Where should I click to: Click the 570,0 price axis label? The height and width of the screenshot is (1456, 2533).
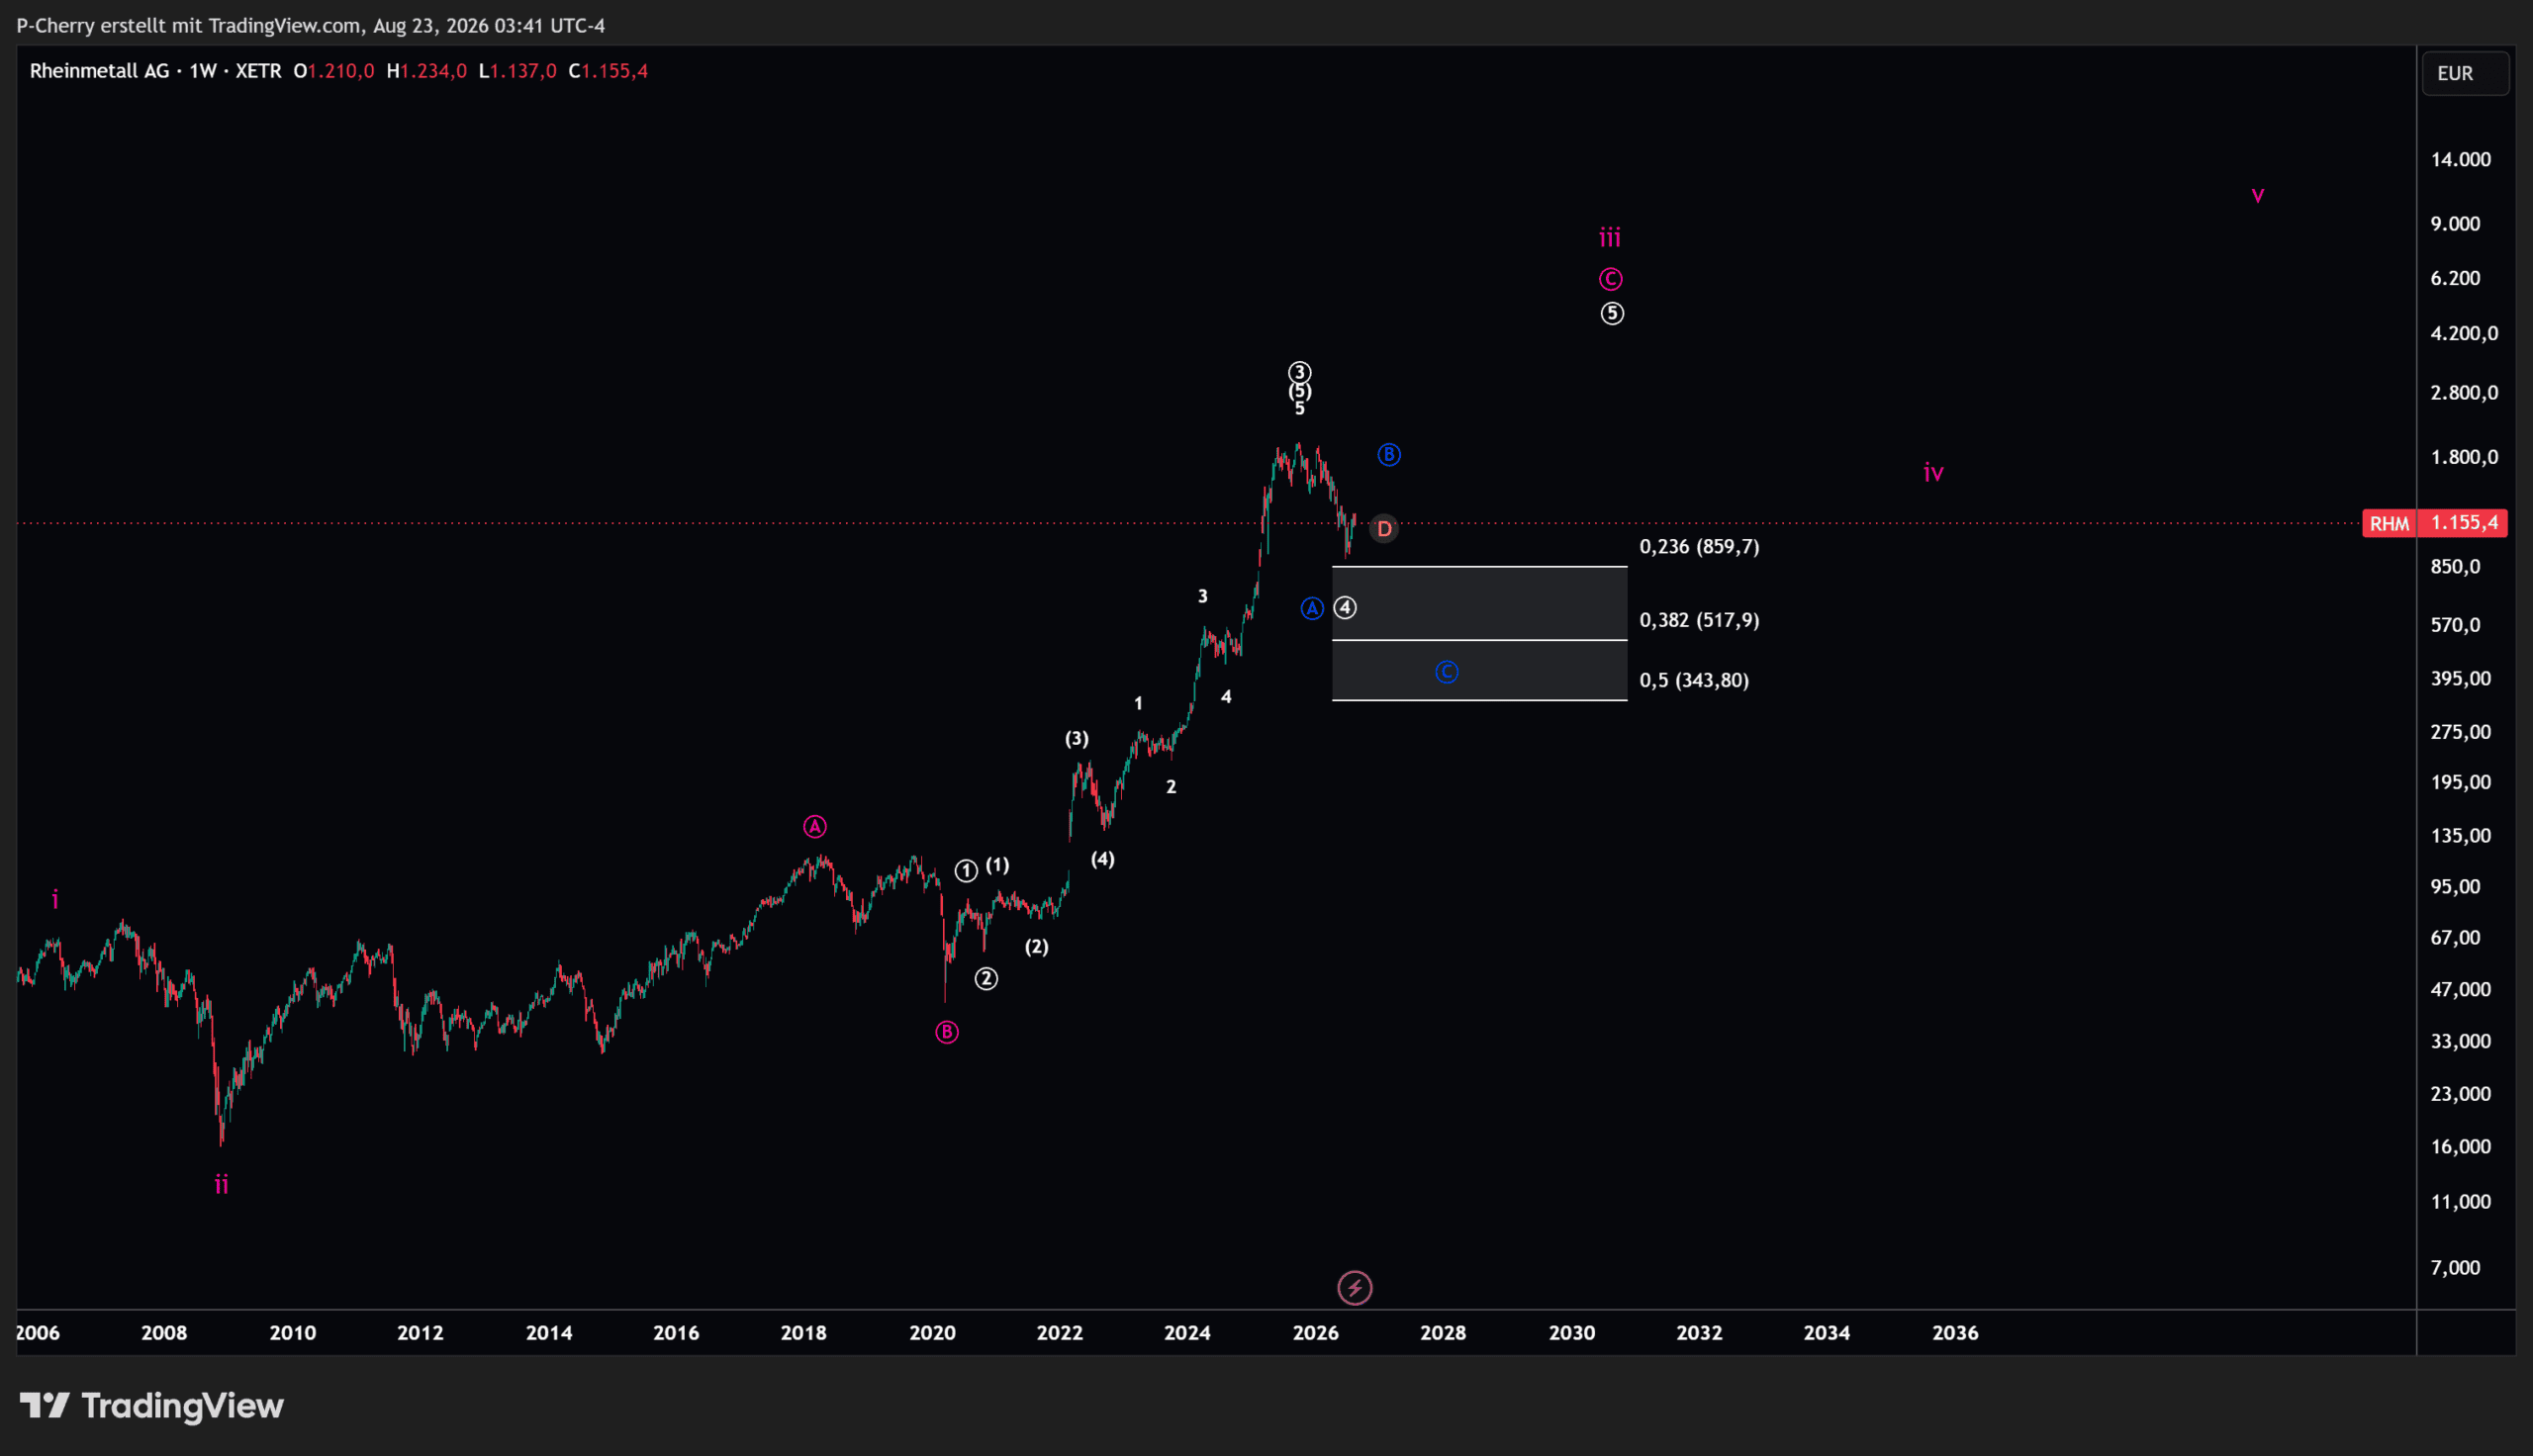point(2456,625)
